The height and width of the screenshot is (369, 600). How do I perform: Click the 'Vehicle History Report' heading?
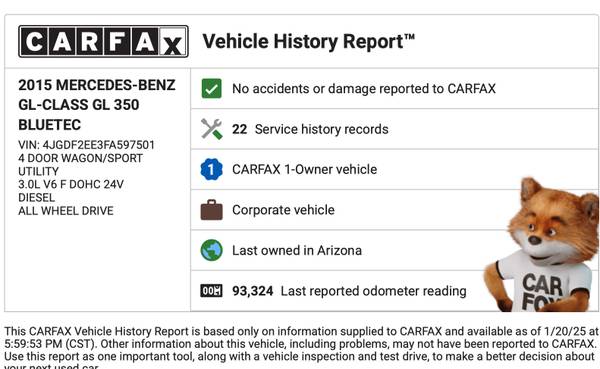[308, 41]
